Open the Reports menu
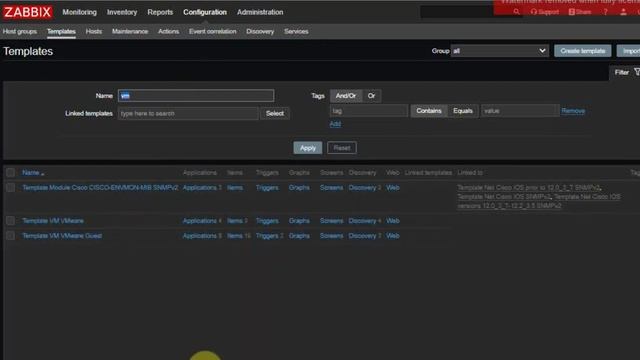Viewport: 640px width, 360px height. (160, 12)
